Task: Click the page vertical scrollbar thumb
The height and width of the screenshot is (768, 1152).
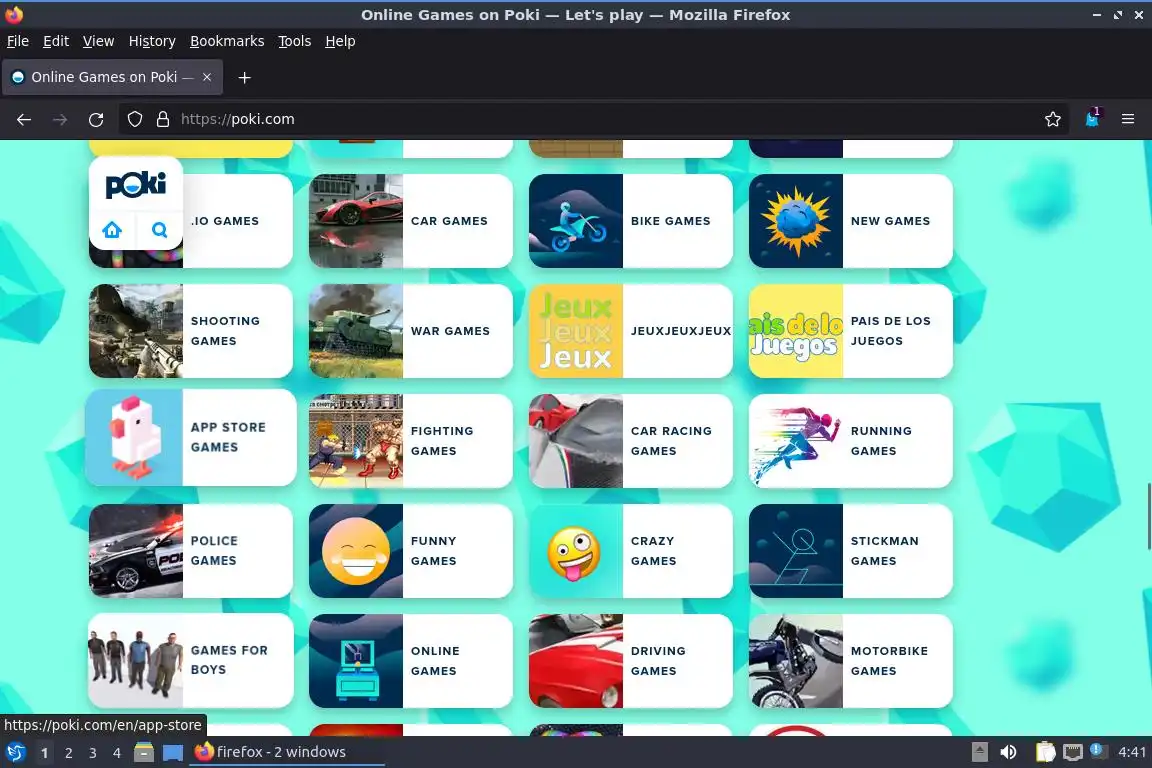Action: (1148, 516)
